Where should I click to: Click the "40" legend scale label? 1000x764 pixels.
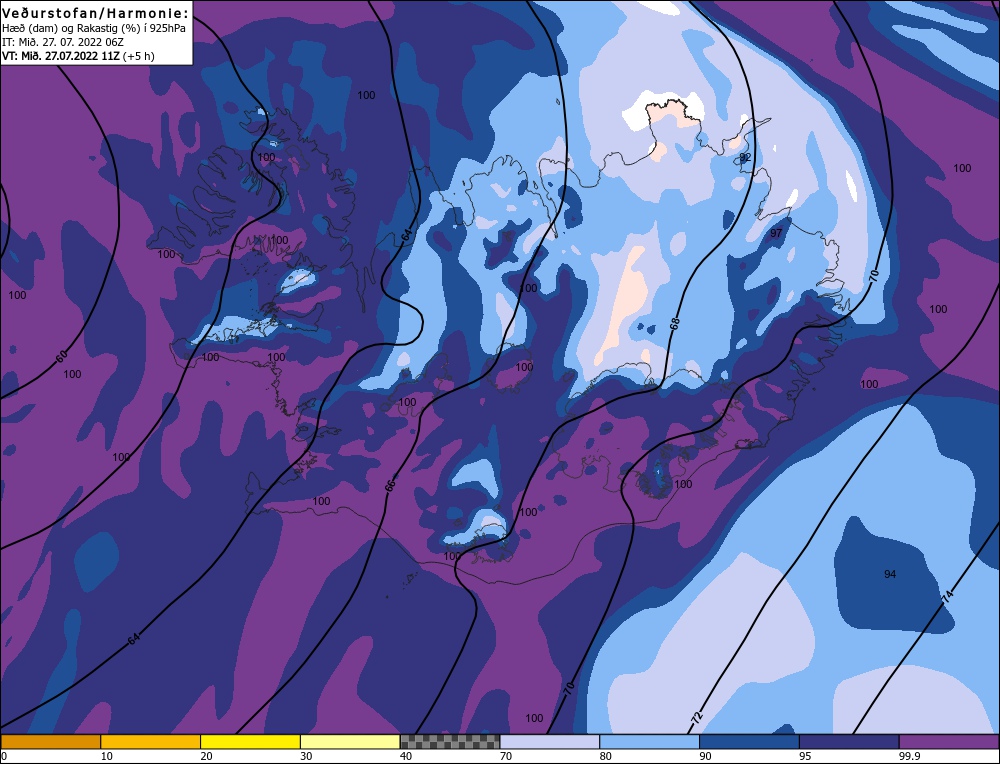[x=406, y=756]
